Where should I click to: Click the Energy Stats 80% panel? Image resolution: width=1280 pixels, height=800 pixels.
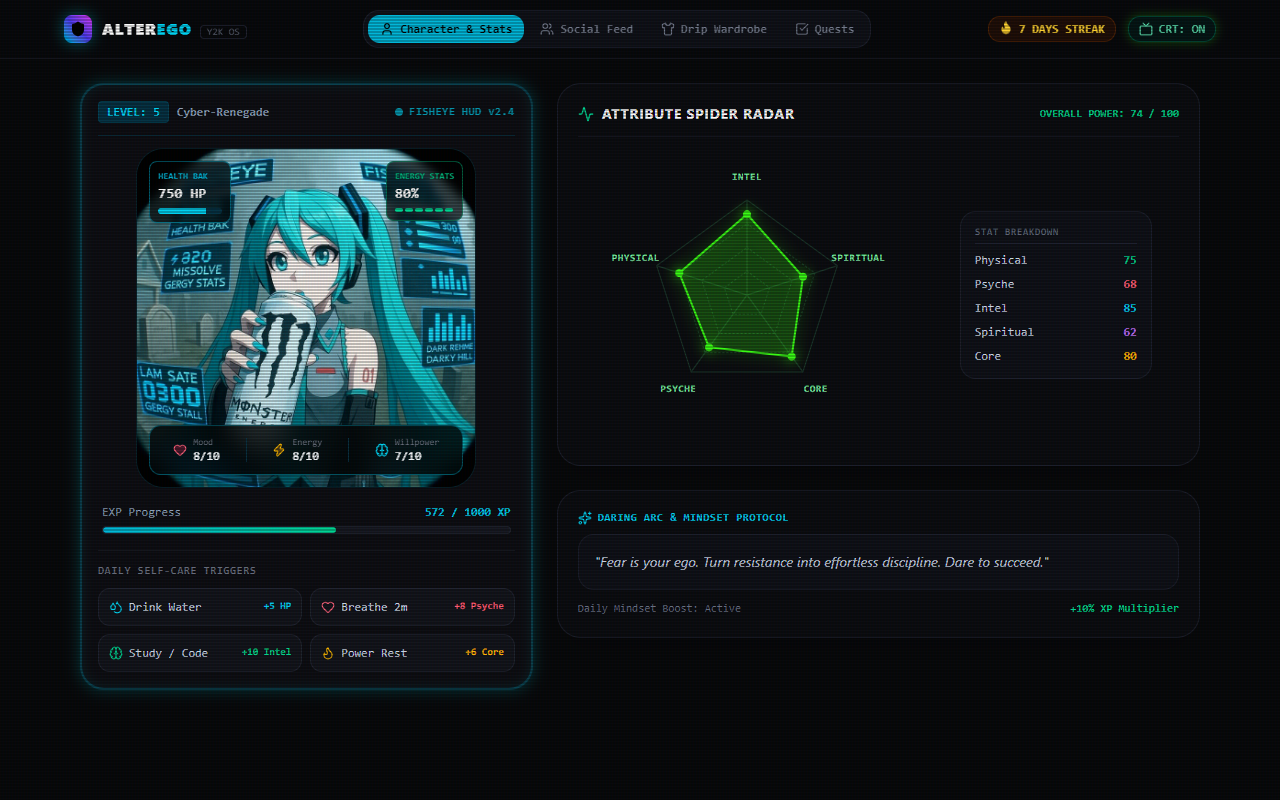pyautogui.click(x=424, y=191)
